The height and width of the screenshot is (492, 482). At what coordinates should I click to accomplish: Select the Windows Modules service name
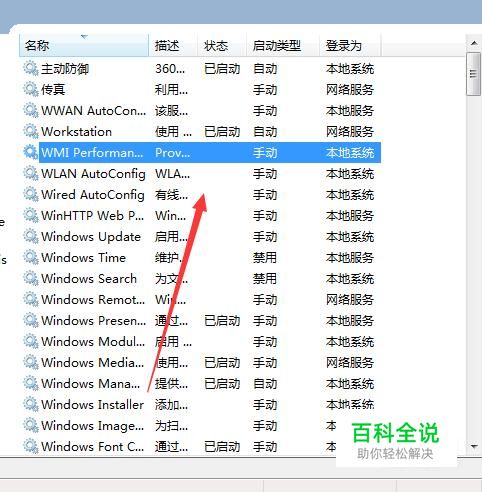pyautogui.click(x=93, y=342)
